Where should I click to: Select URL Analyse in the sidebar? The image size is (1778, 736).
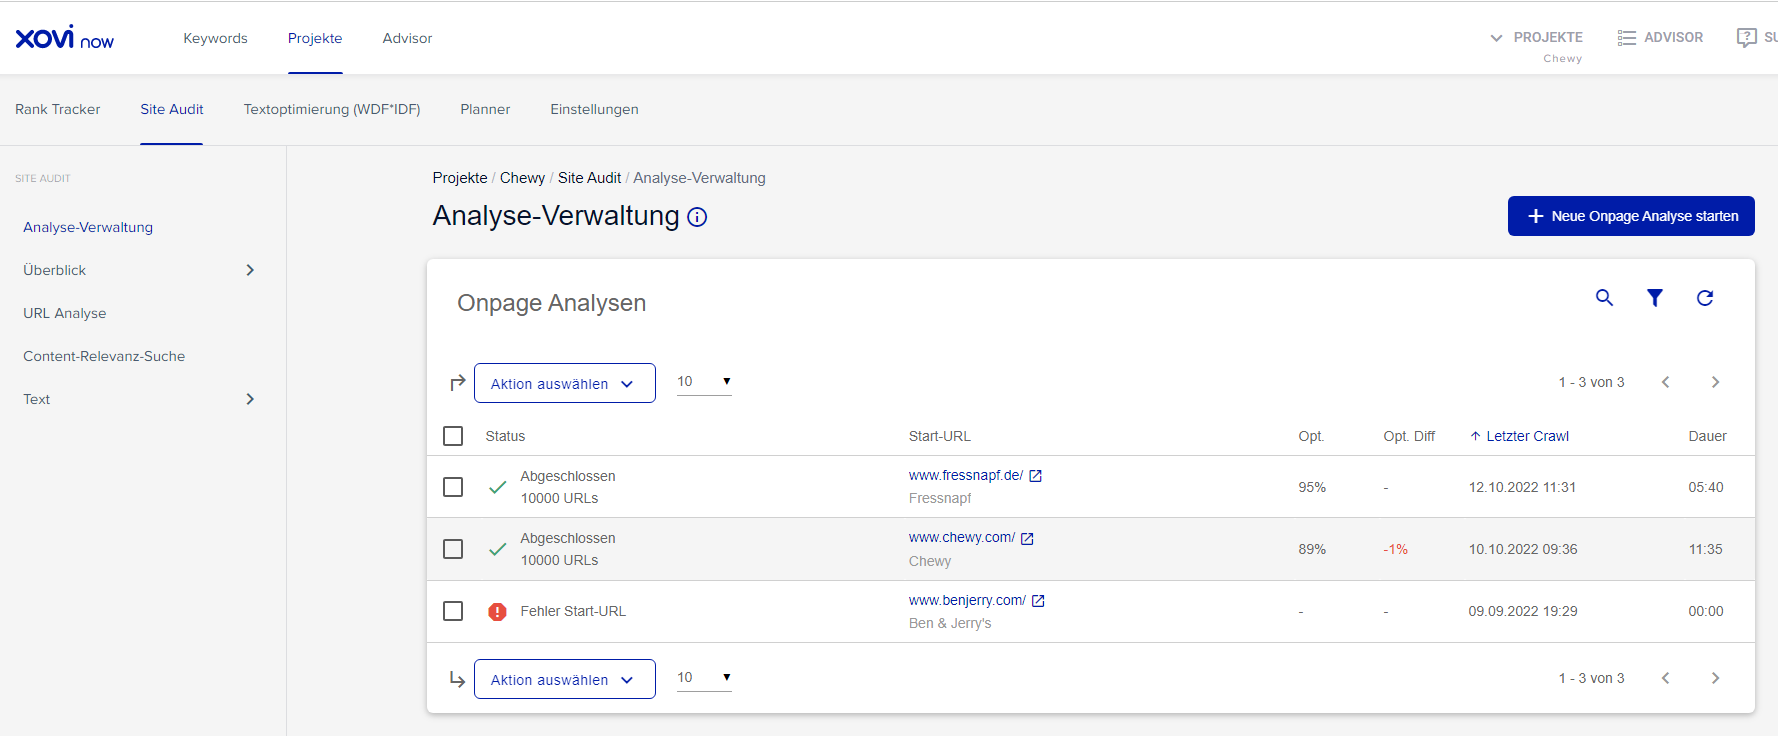pos(65,313)
